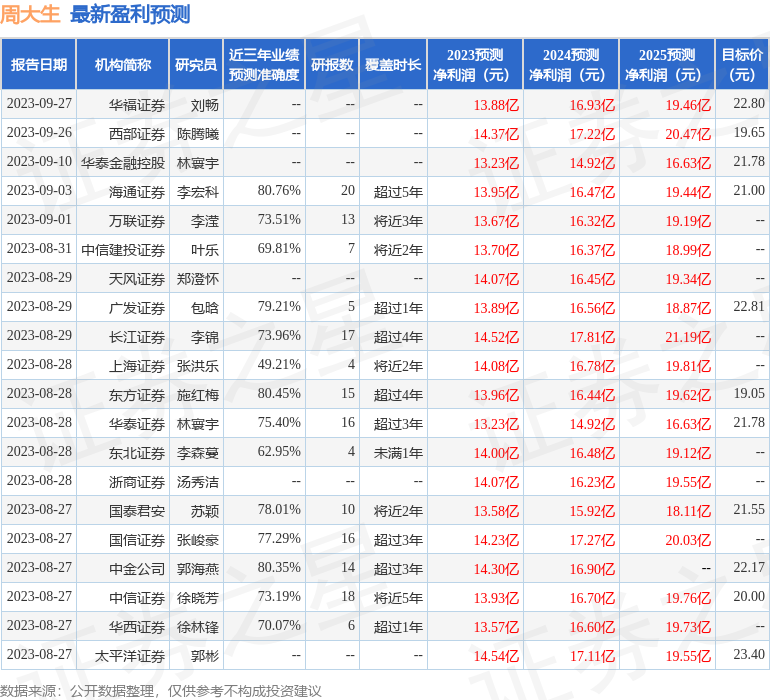Click accuracy value 73.51%
This screenshot has width=770, height=700.
click(279, 220)
